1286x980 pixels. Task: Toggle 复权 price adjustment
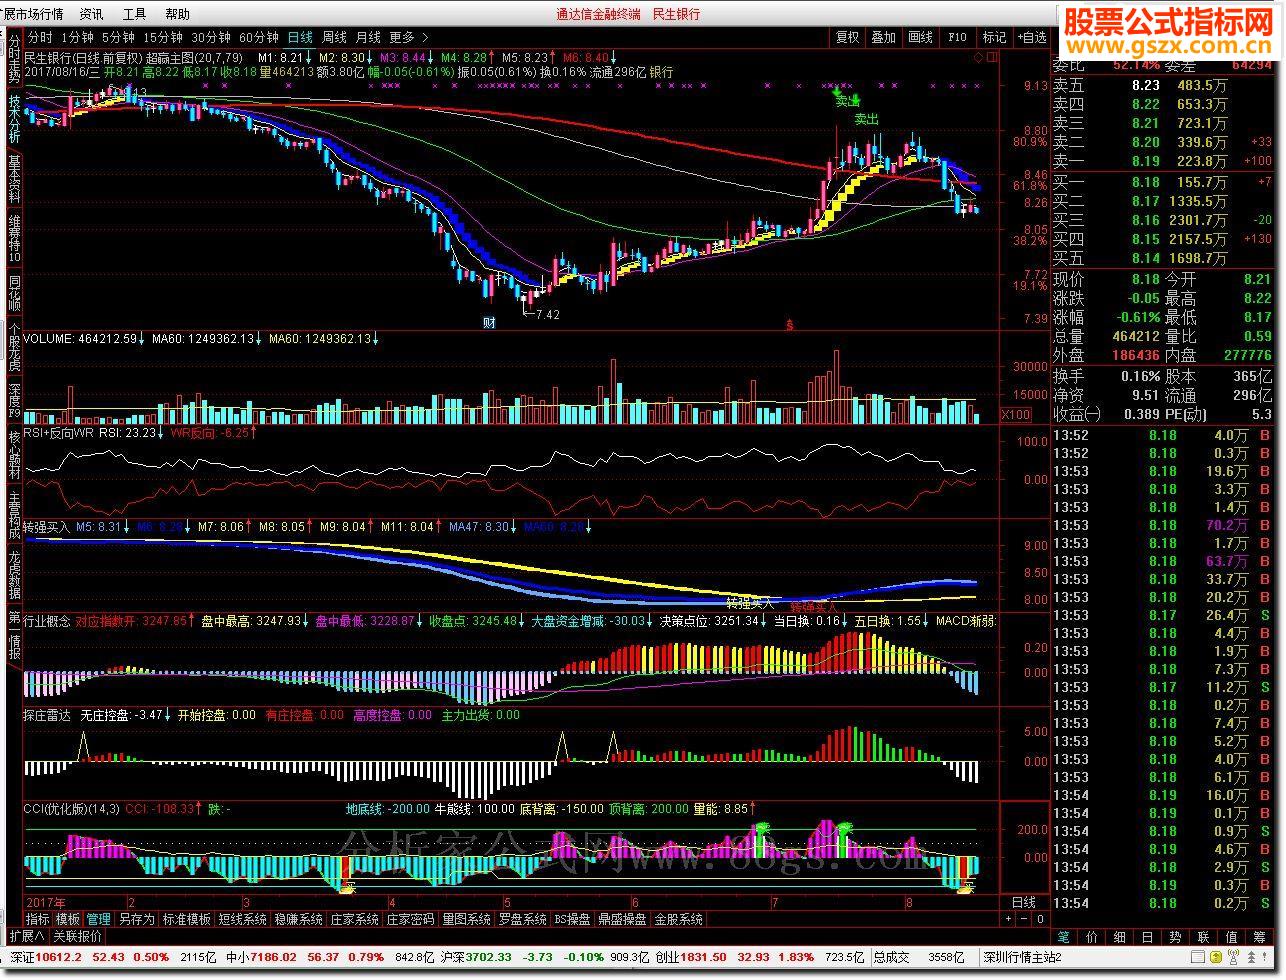click(847, 37)
